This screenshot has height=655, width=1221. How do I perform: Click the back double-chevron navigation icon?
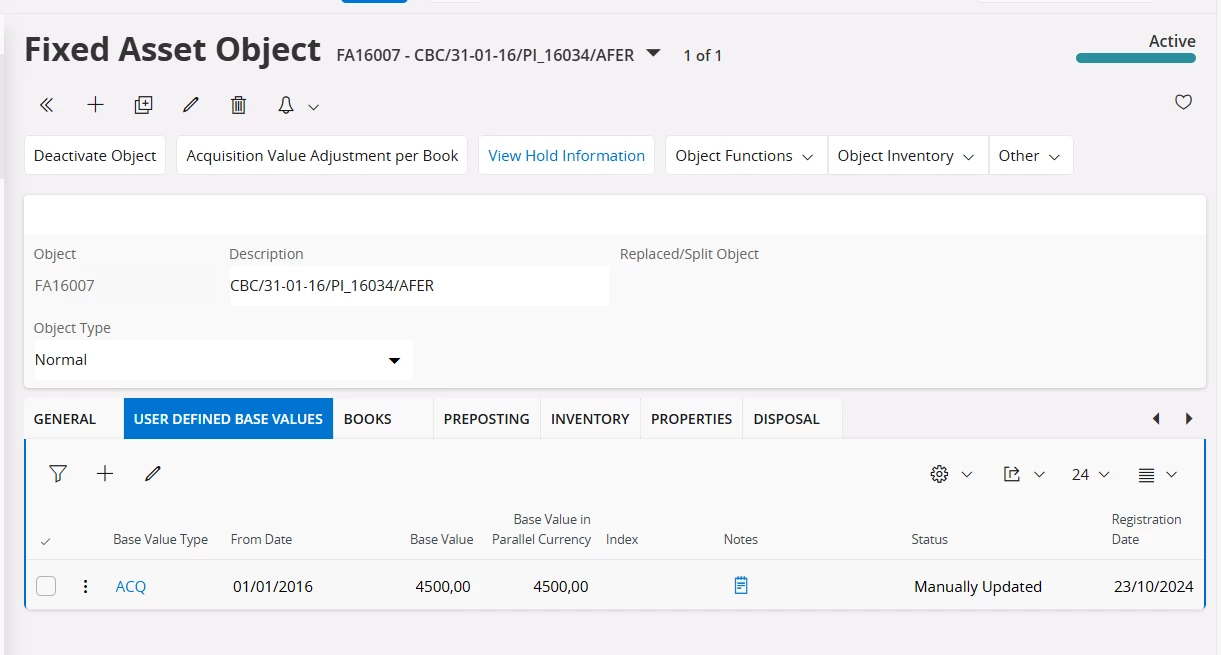[x=46, y=104]
